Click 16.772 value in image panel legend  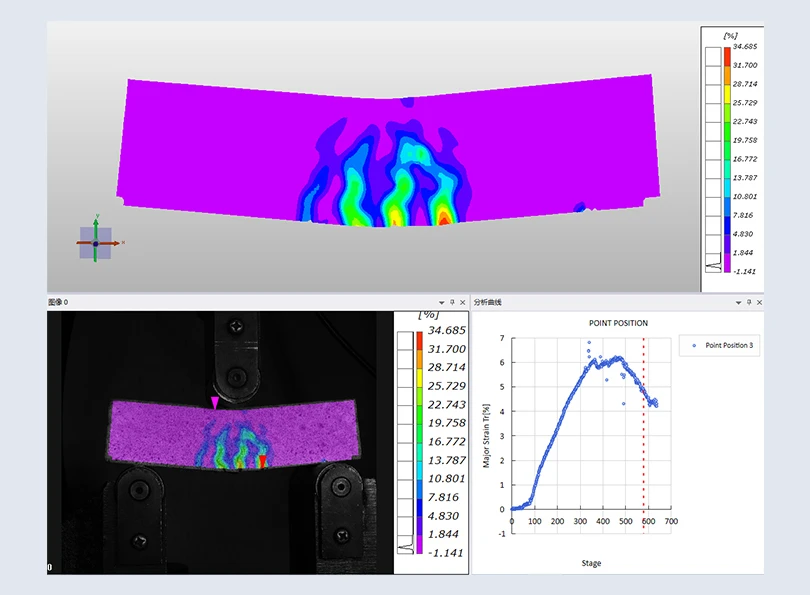(447, 442)
